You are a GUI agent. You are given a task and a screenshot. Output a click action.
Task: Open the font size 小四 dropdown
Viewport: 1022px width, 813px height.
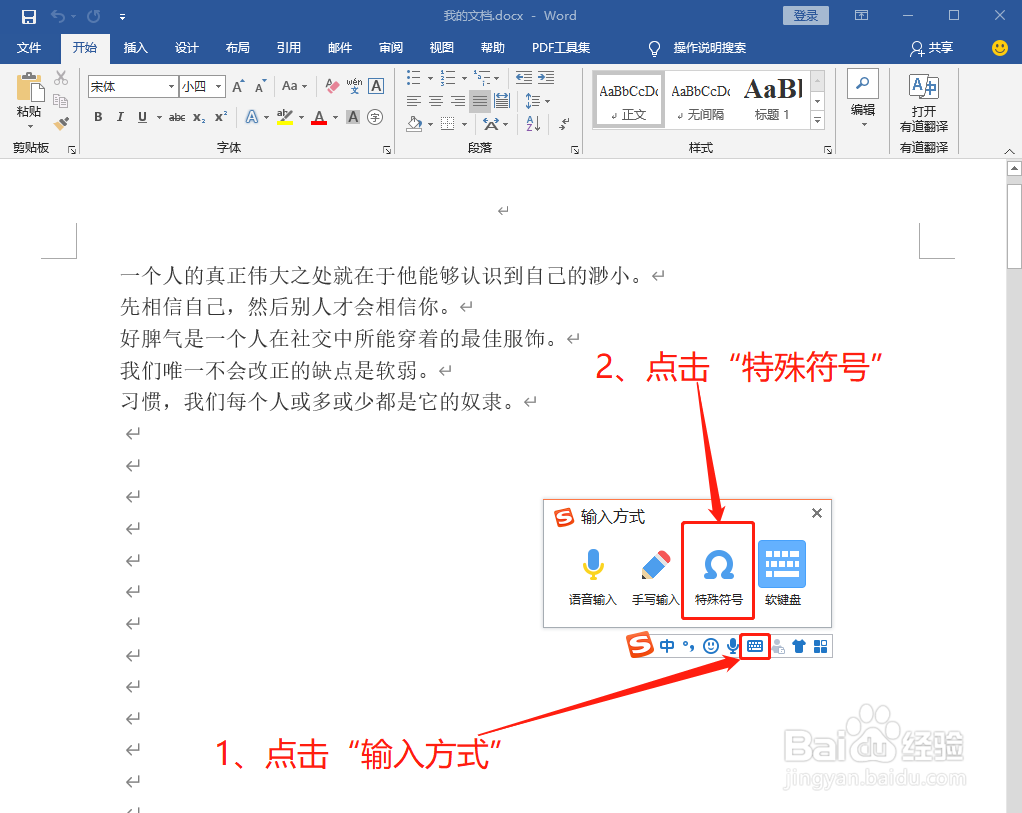[219, 86]
